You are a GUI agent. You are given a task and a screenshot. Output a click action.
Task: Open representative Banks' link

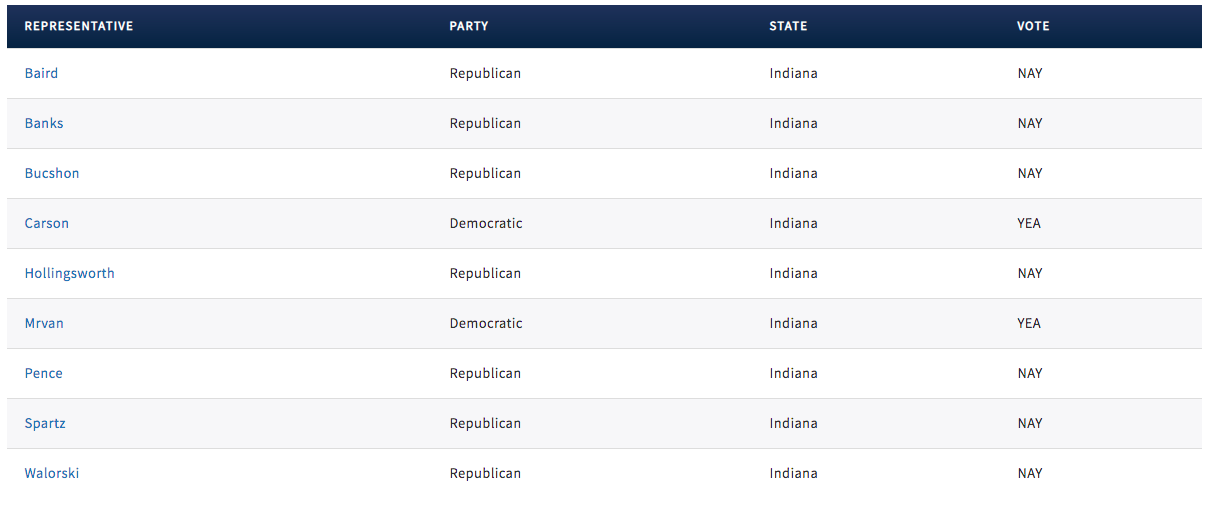[44, 123]
